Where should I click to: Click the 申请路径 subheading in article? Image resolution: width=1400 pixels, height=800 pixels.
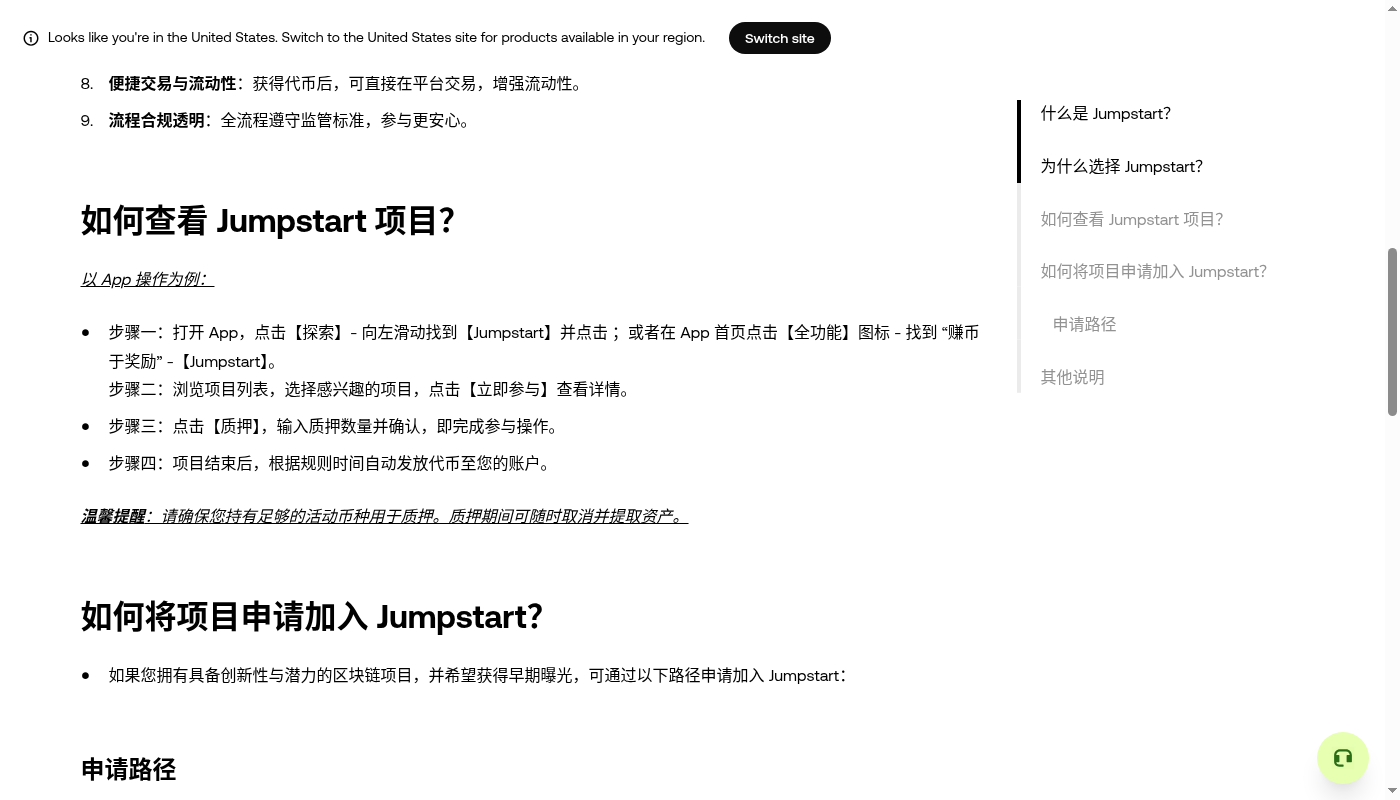tap(128, 769)
